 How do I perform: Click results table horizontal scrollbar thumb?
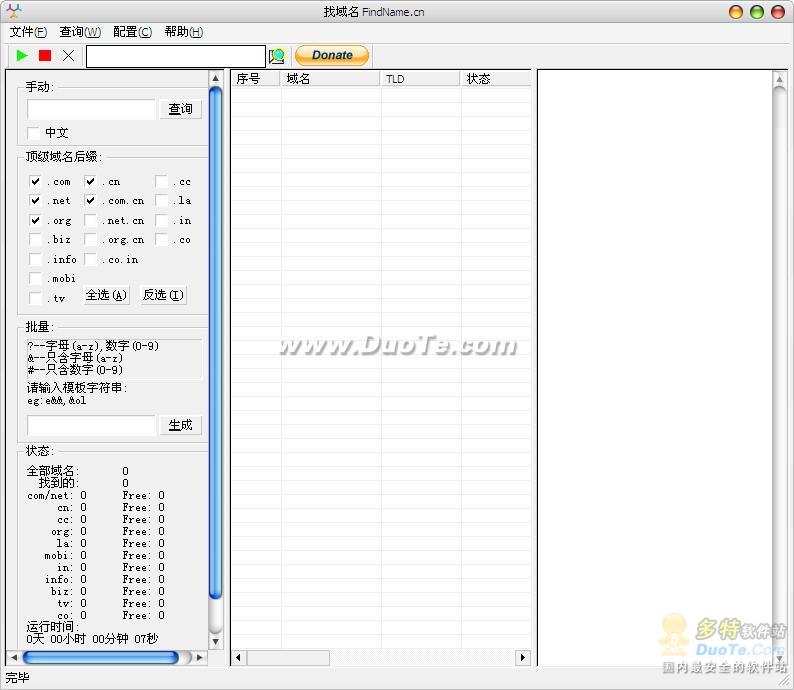click(x=288, y=658)
